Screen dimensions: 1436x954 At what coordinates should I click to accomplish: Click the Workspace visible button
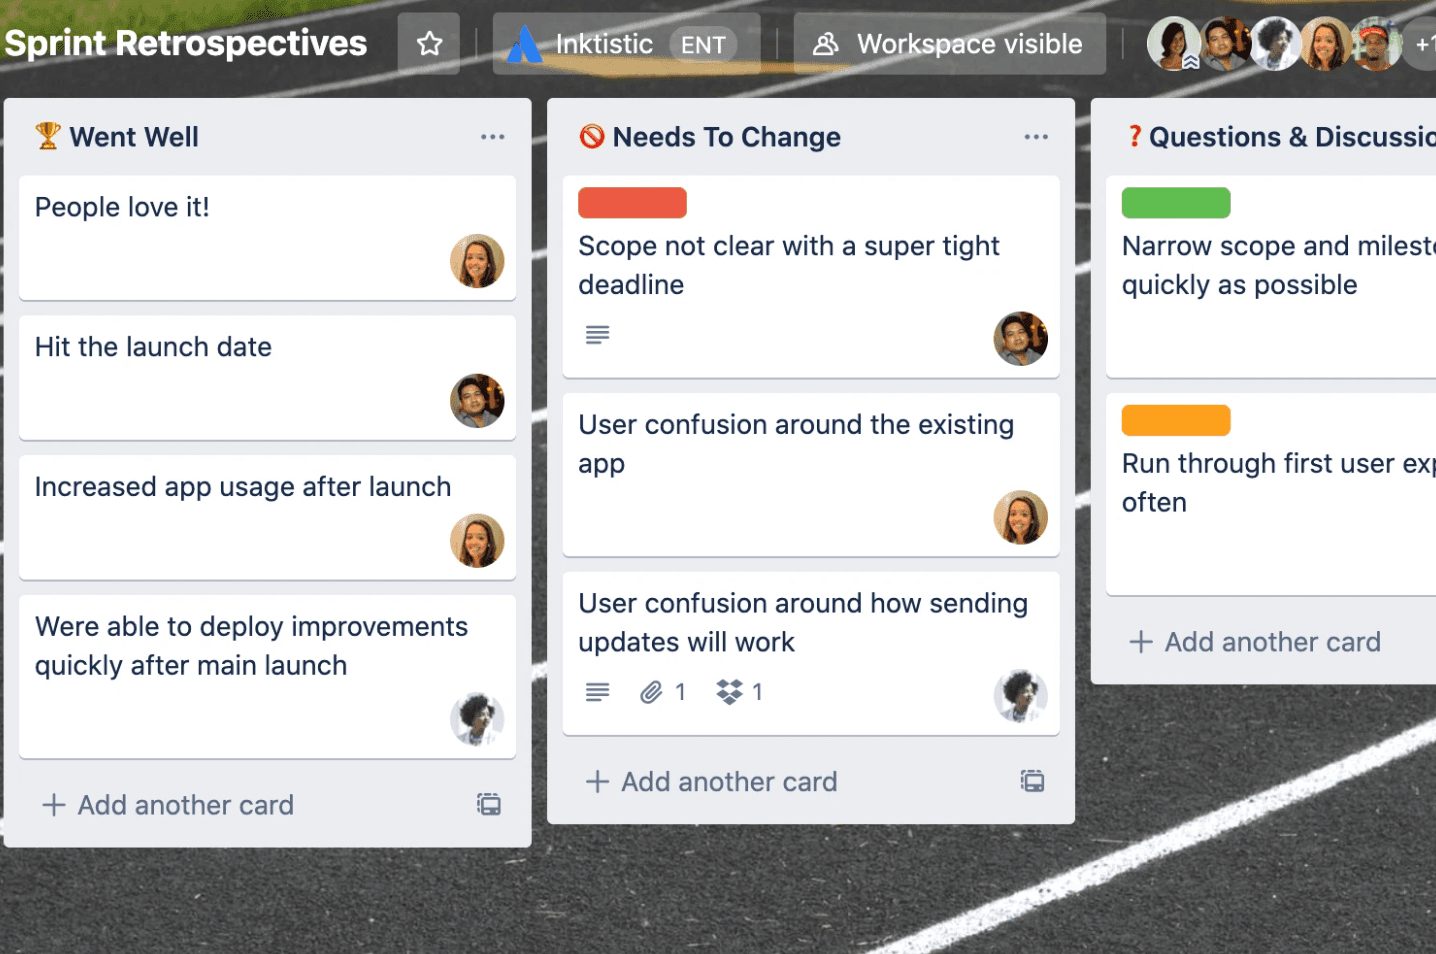pyautogui.click(x=949, y=44)
